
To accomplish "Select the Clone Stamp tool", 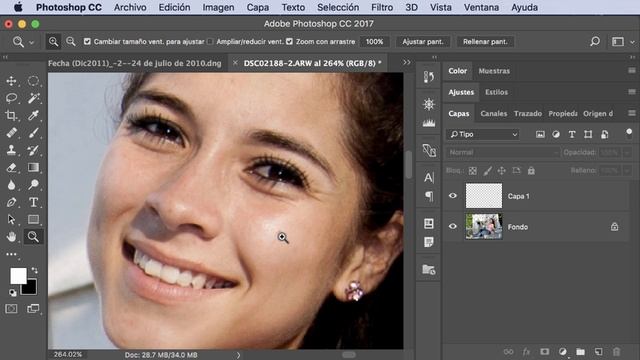I will (11, 150).
